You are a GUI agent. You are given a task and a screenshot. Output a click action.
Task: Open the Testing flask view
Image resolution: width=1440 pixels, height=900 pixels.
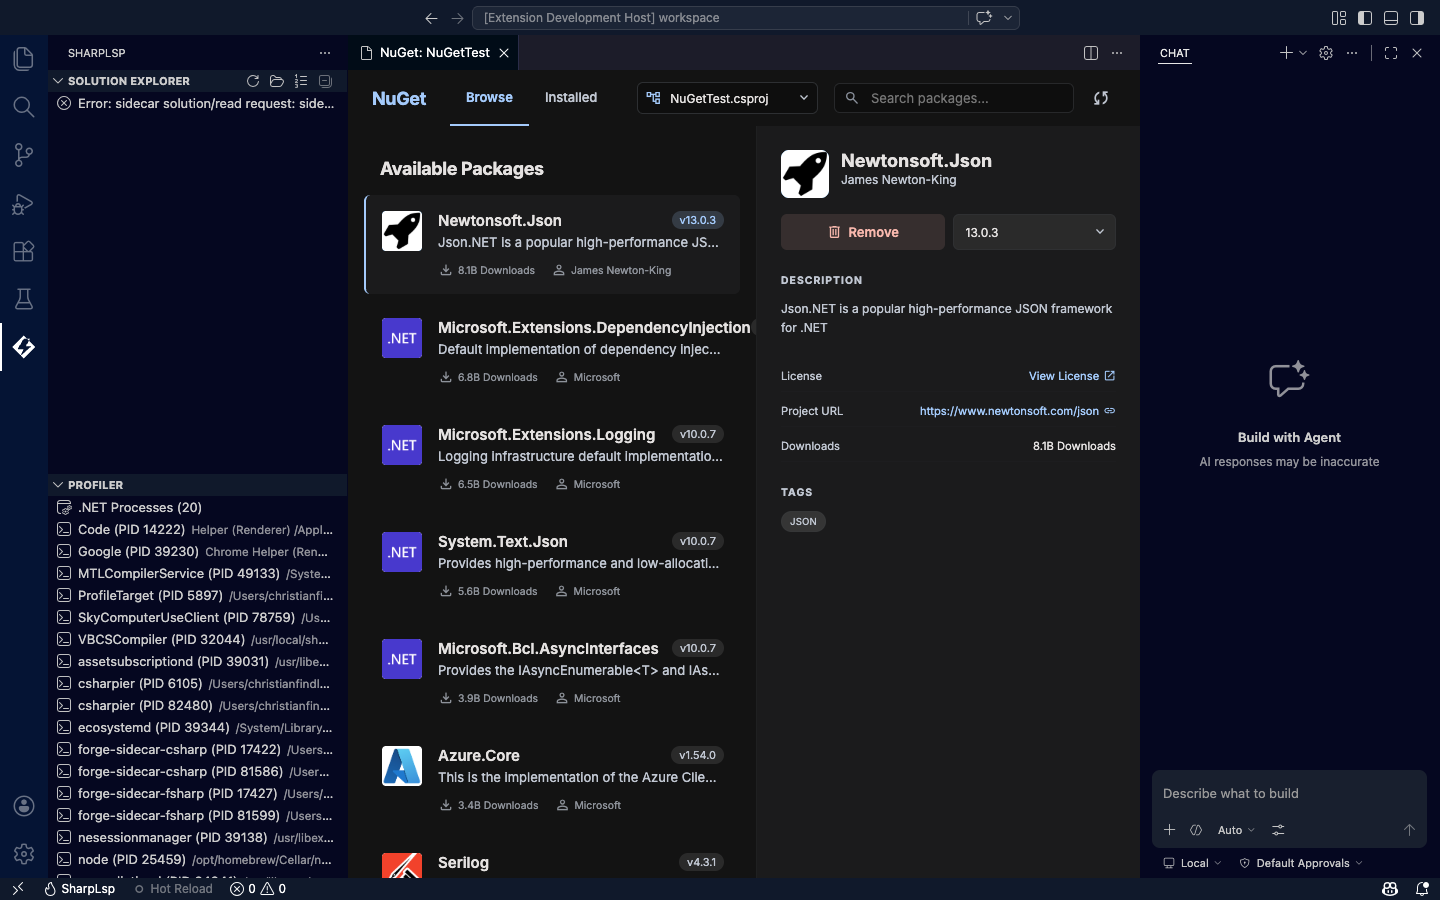[x=24, y=299]
